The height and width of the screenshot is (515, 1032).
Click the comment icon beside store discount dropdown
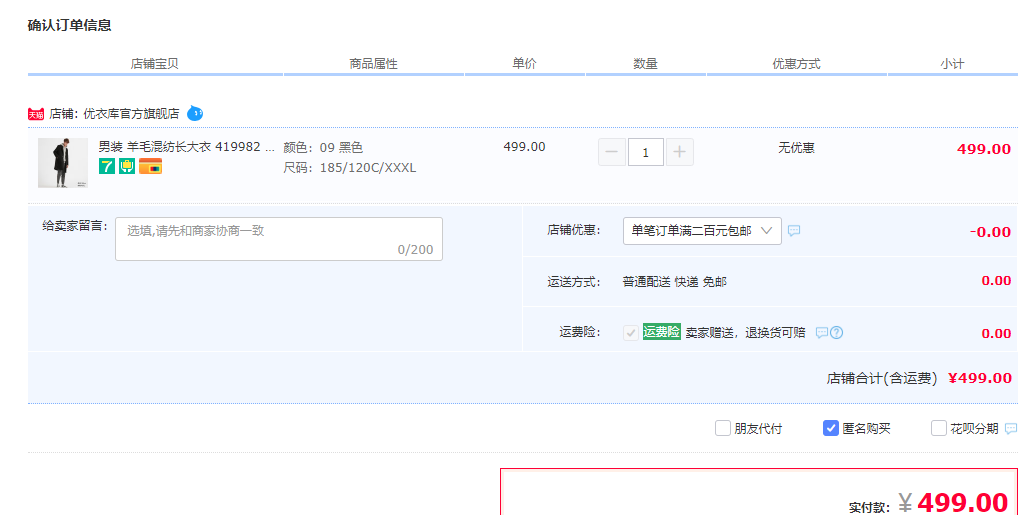[794, 231]
